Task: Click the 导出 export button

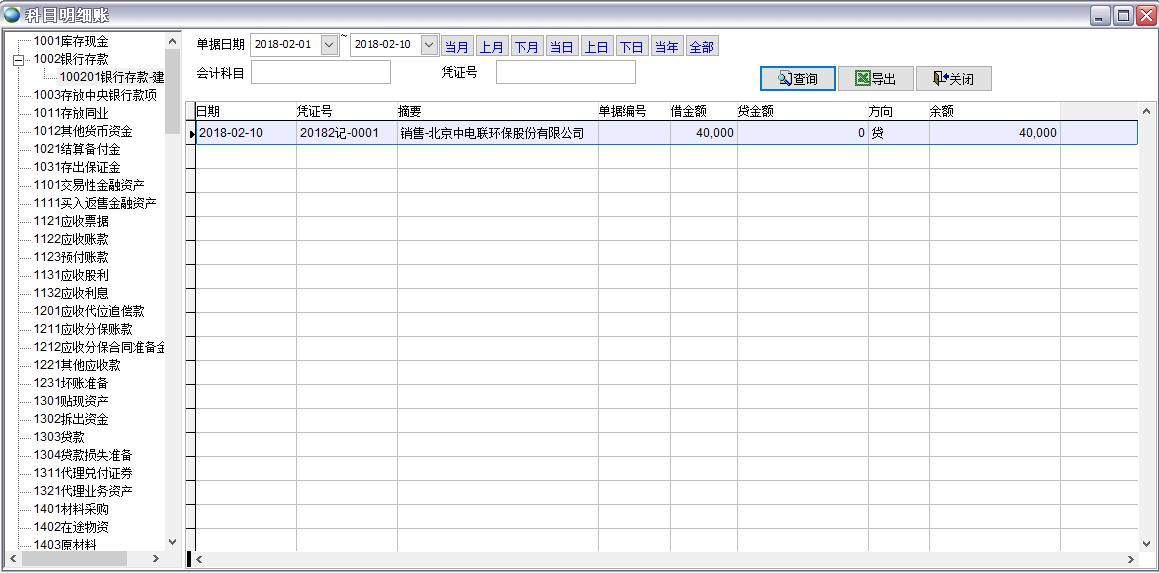Action: point(875,79)
